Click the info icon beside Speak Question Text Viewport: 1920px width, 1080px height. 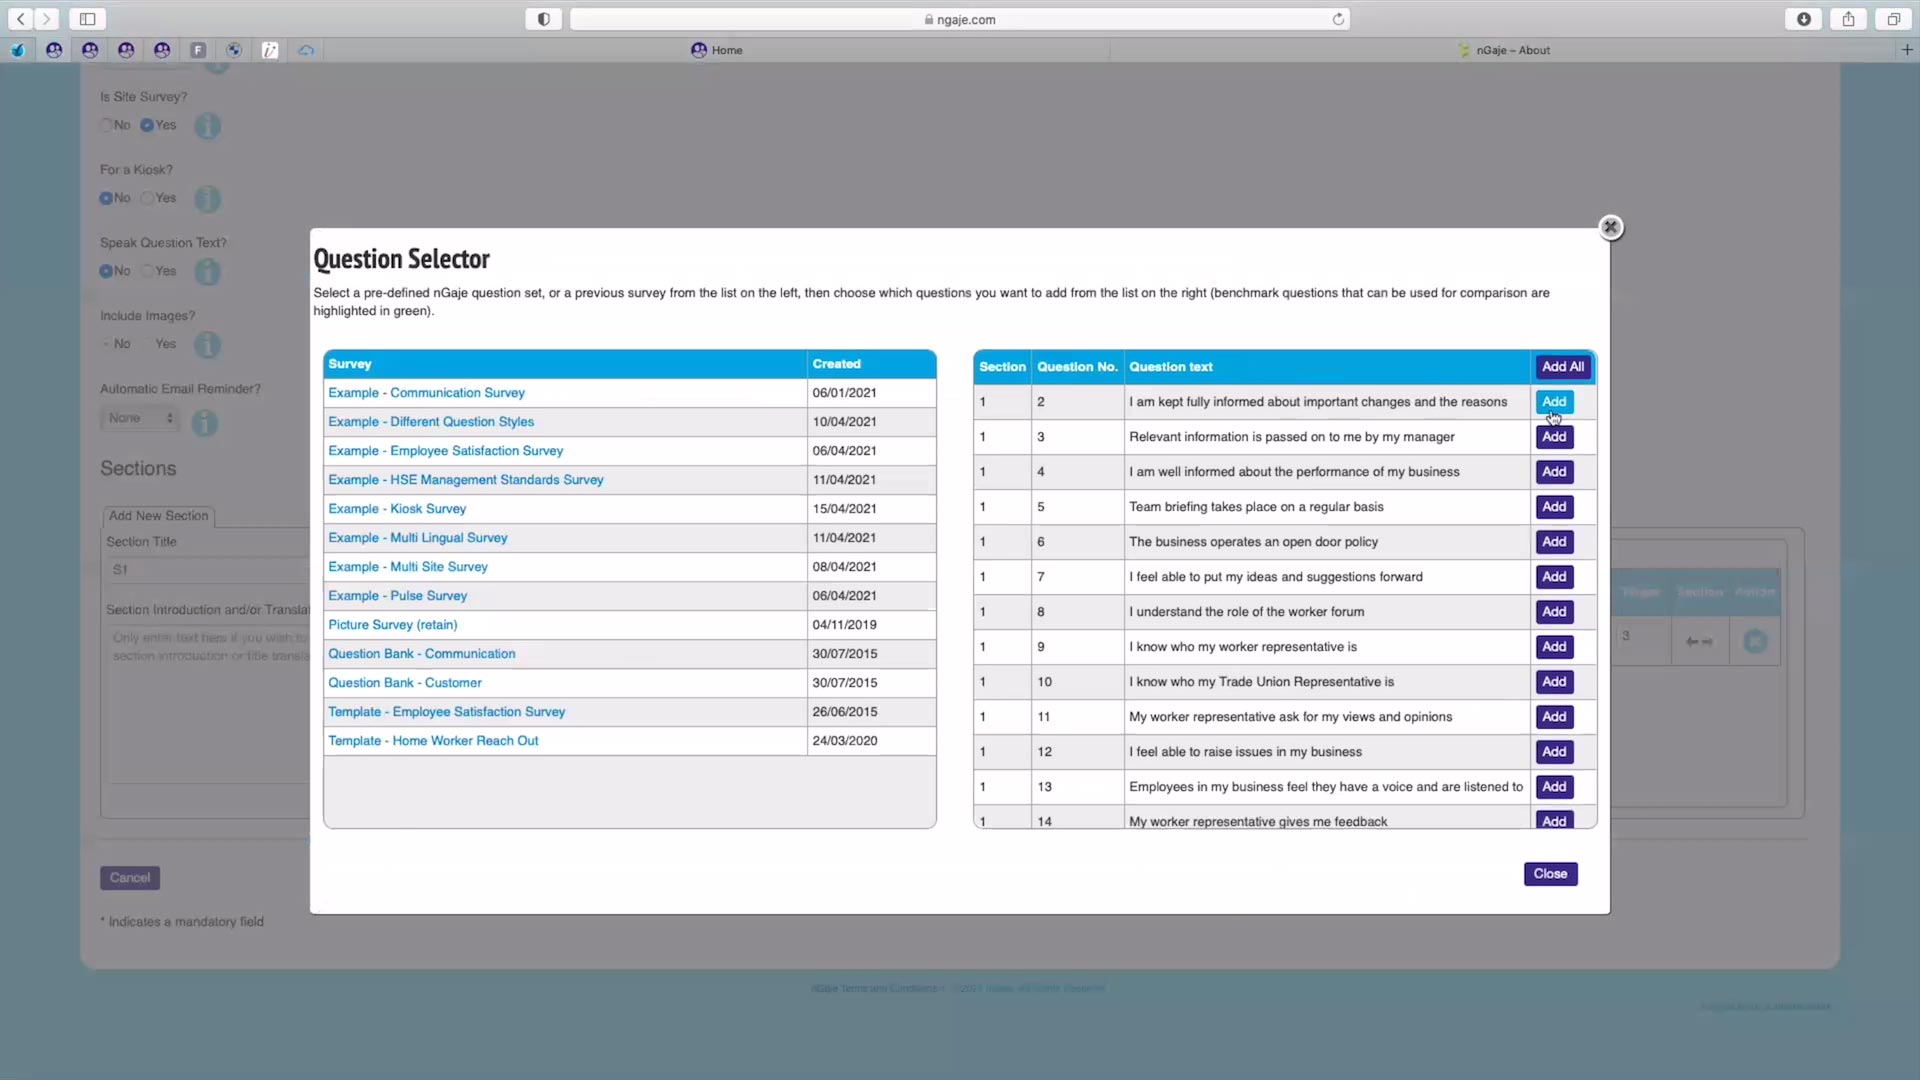207,272
